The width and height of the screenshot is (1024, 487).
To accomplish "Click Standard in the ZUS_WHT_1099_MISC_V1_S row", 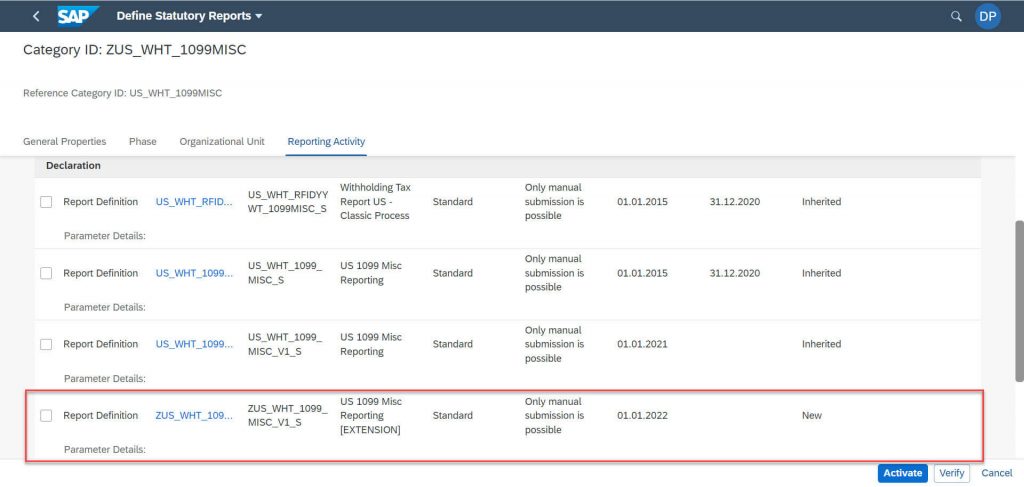I will (x=453, y=415).
